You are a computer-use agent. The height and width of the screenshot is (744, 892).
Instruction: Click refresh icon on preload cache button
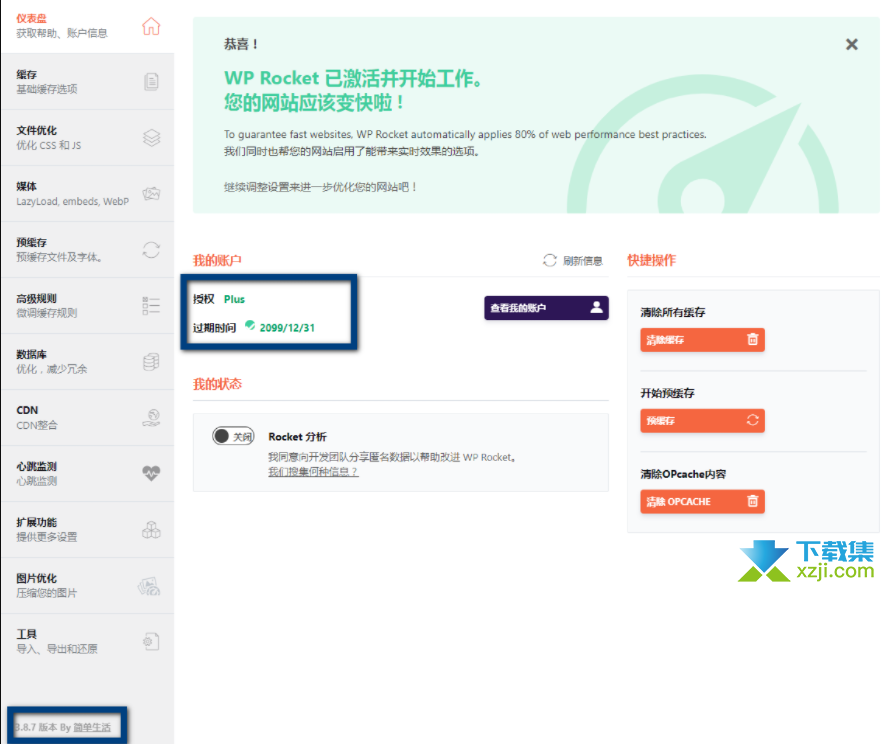(753, 420)
